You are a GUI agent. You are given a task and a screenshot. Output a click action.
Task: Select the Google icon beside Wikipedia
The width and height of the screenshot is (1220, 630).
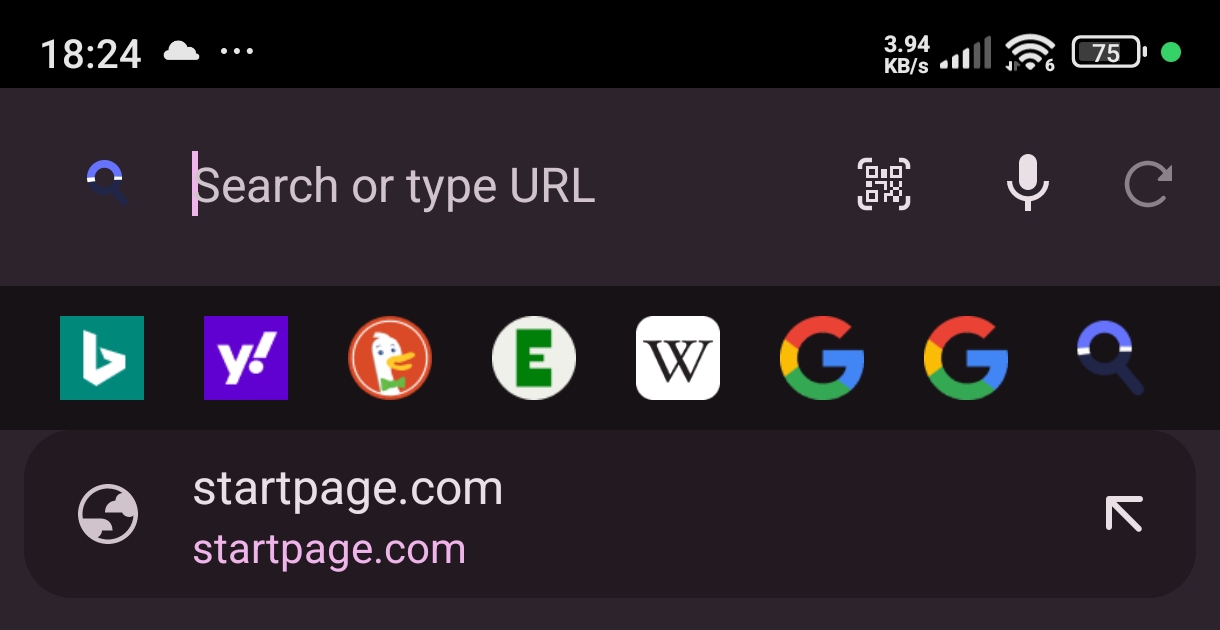822,358
